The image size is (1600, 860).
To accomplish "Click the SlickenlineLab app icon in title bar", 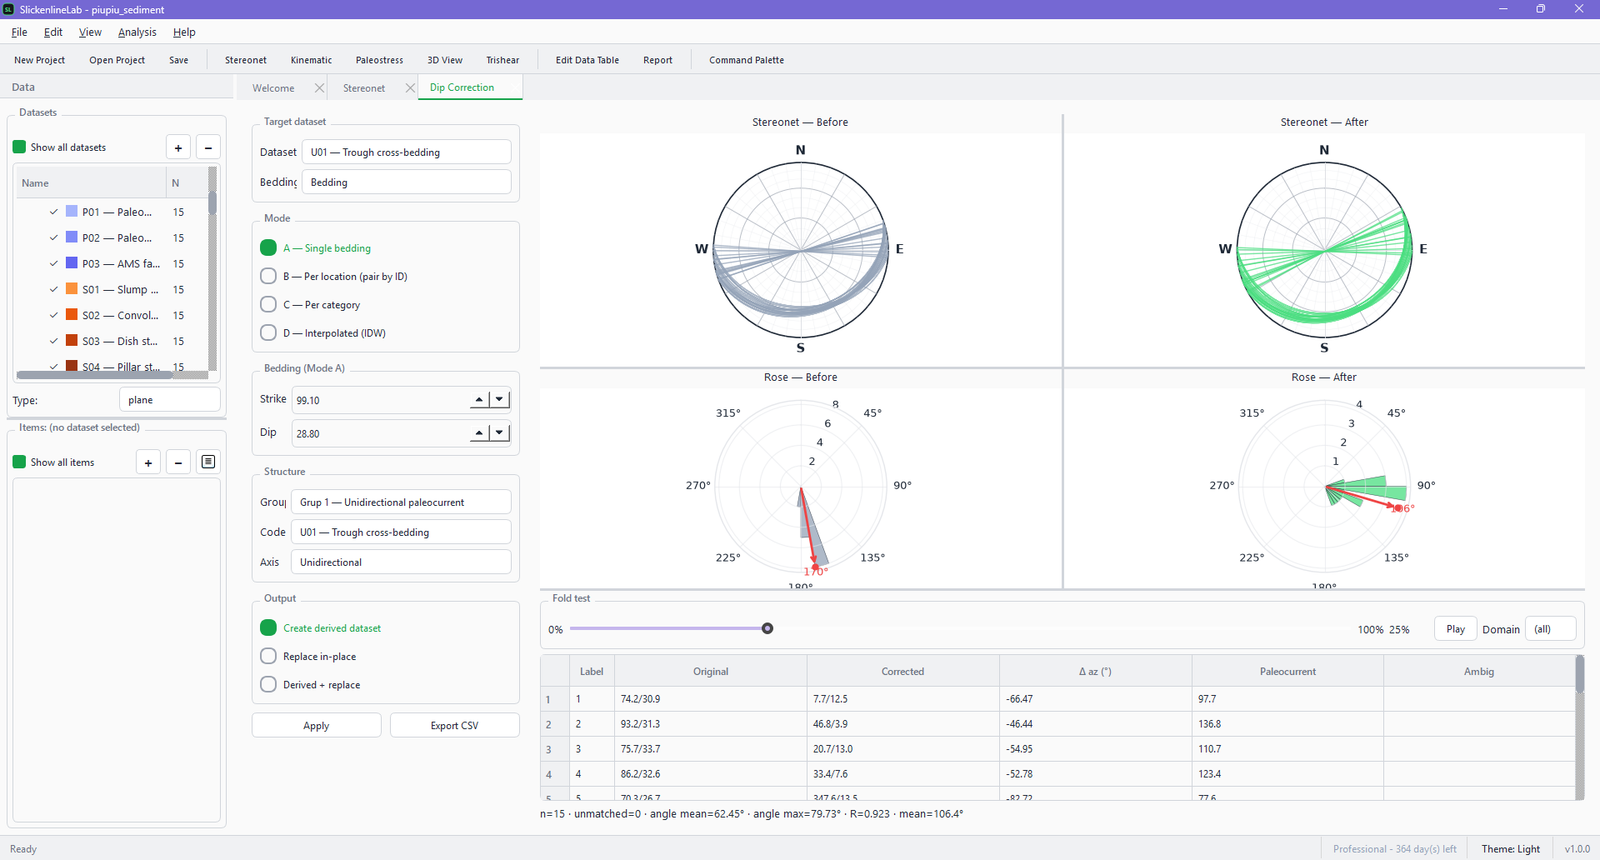I will pos(9,9).
